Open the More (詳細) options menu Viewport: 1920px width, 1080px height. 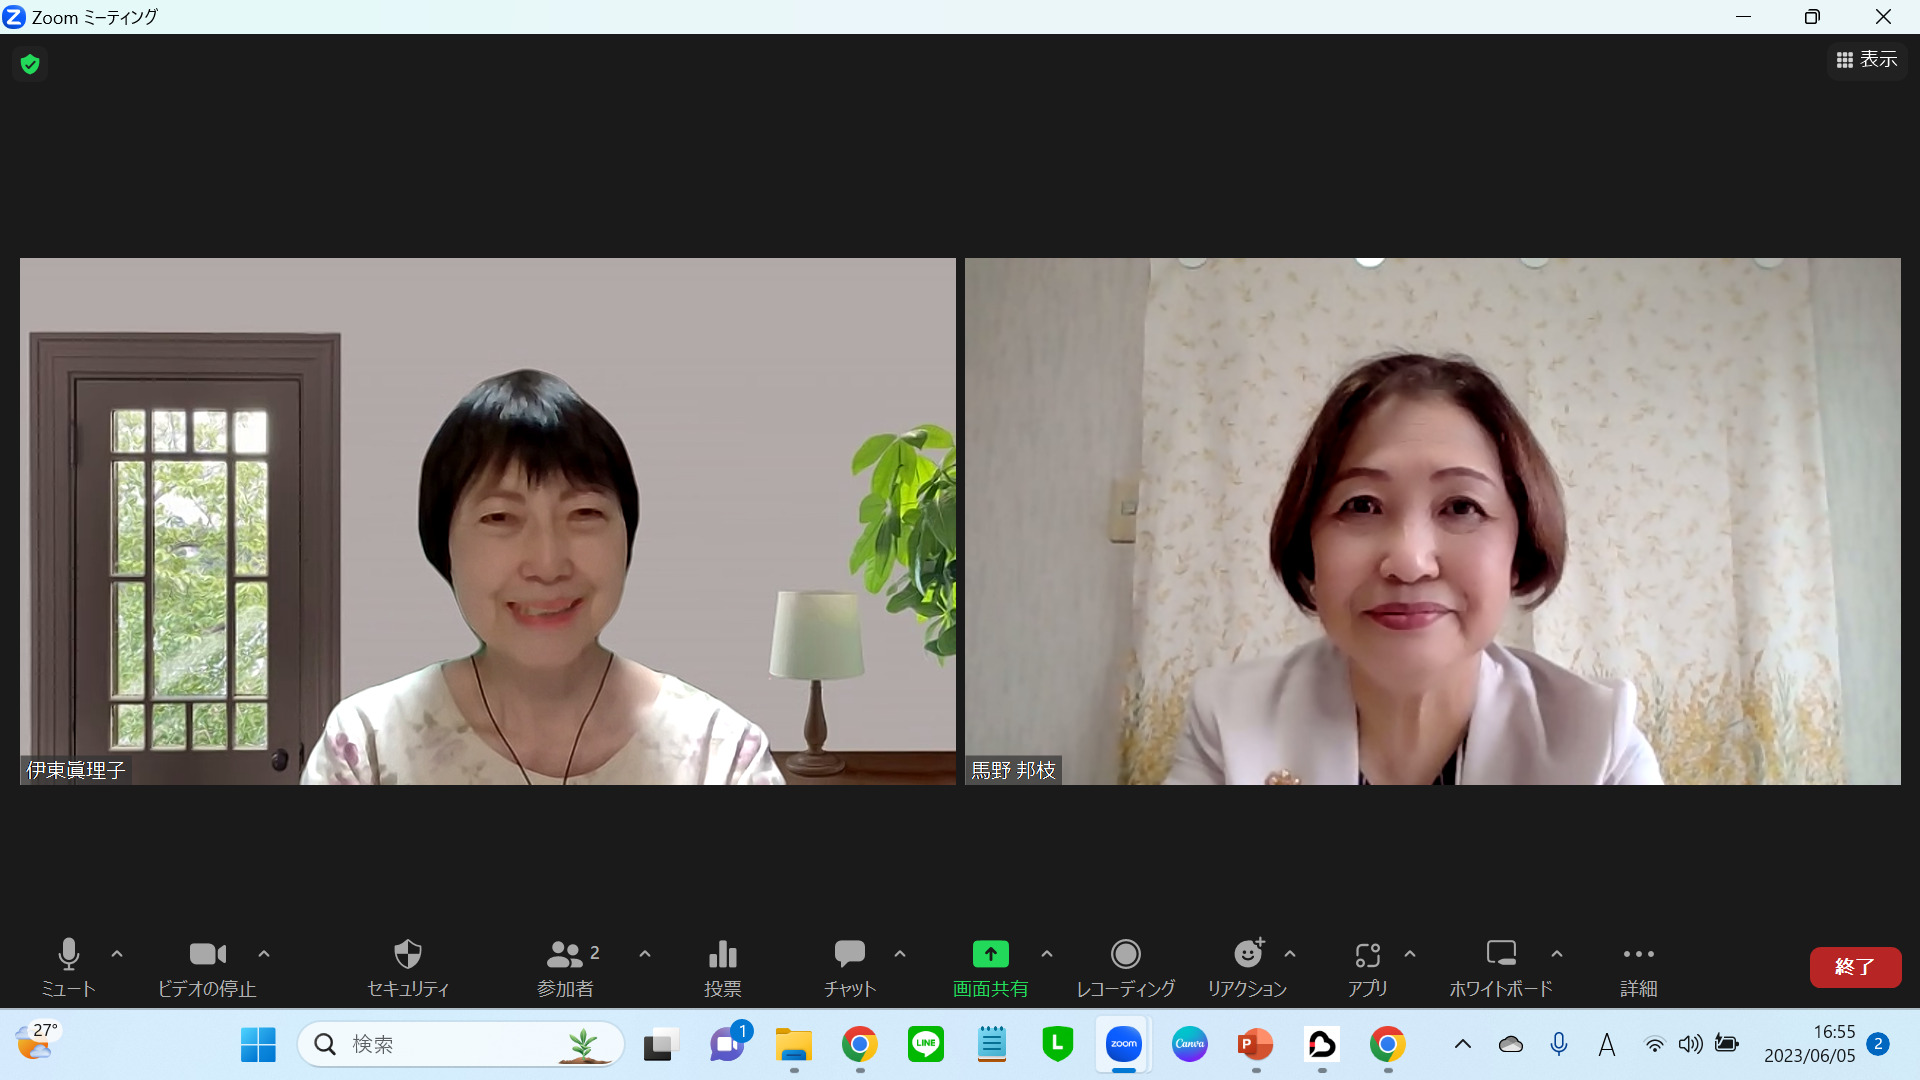click(x=1638, y=955)
